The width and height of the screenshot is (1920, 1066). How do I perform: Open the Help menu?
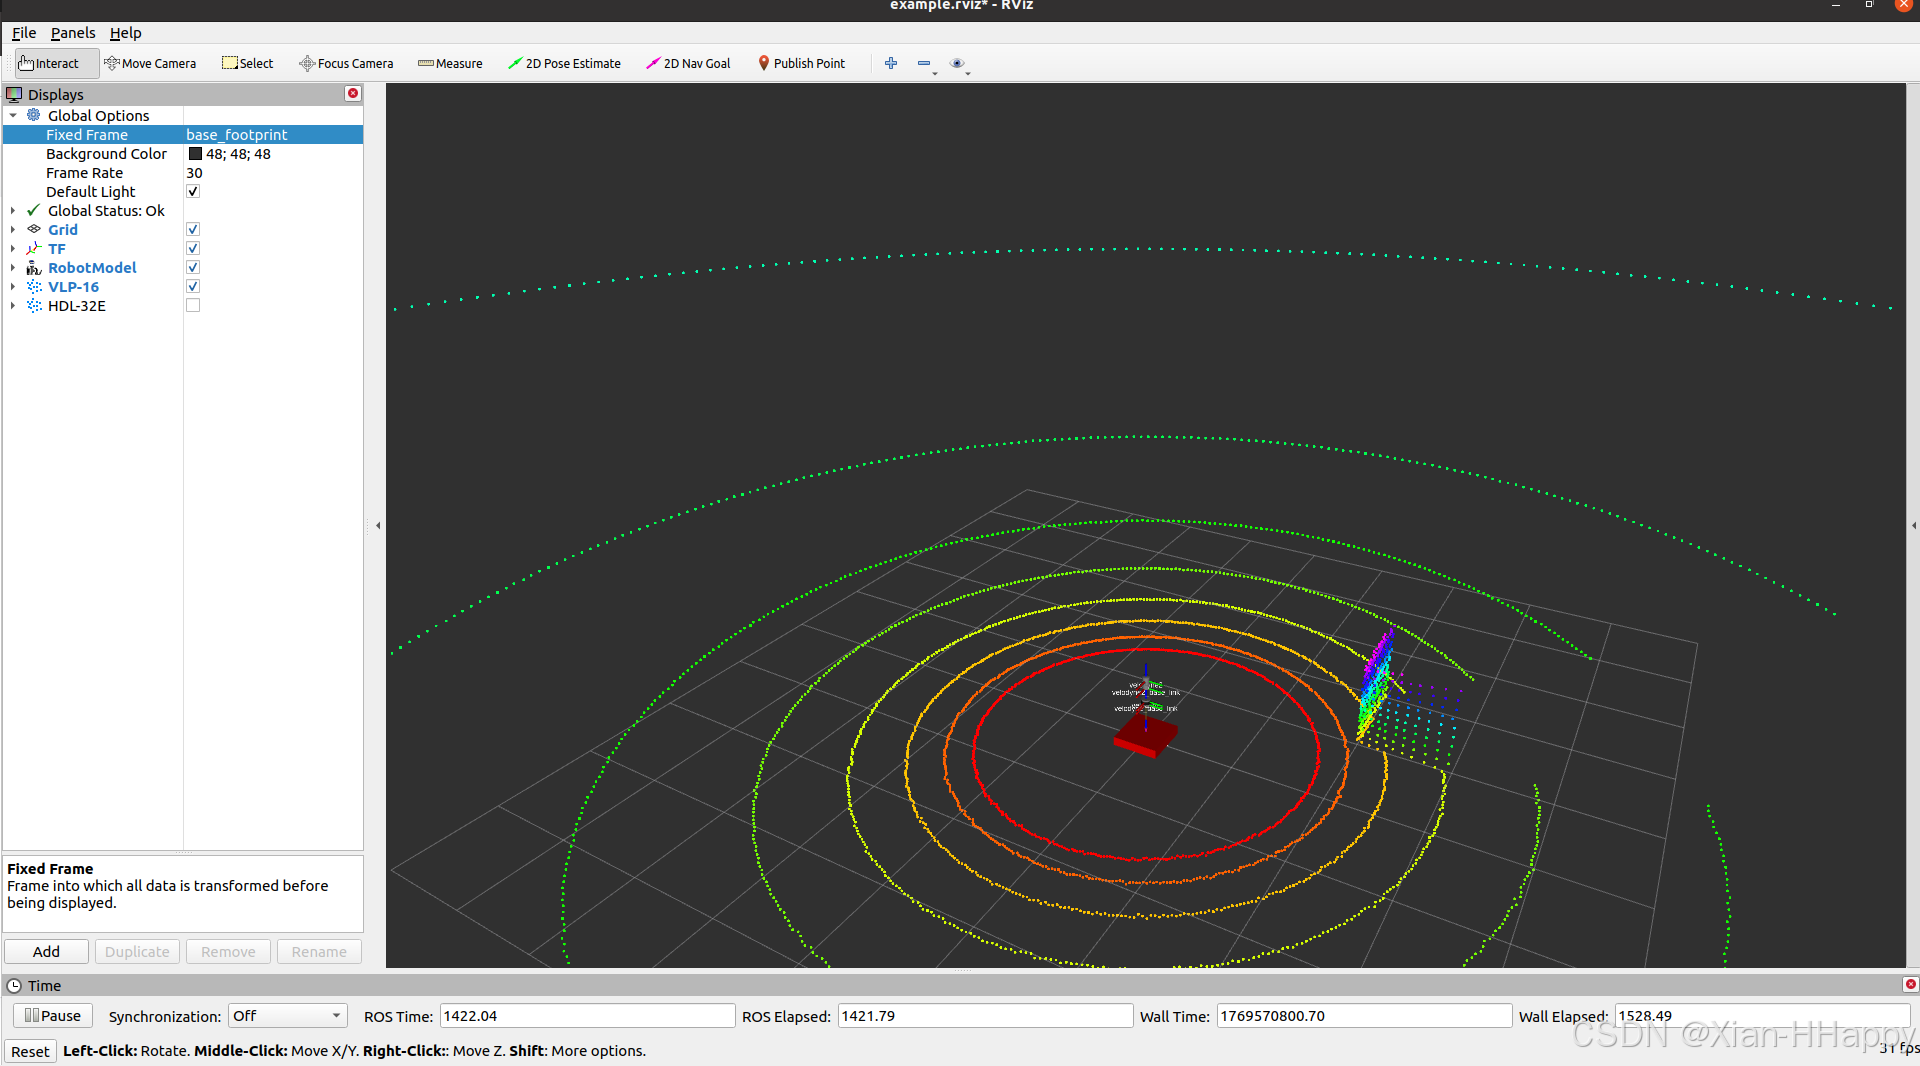pos(125,33)
